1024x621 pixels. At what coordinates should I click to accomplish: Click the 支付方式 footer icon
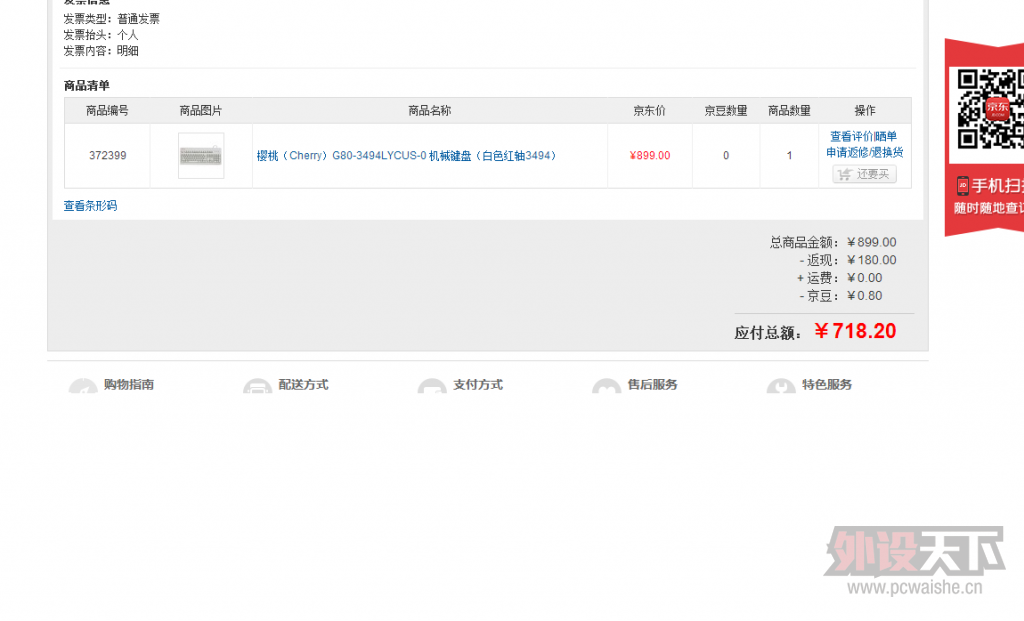tap(432, 386)
